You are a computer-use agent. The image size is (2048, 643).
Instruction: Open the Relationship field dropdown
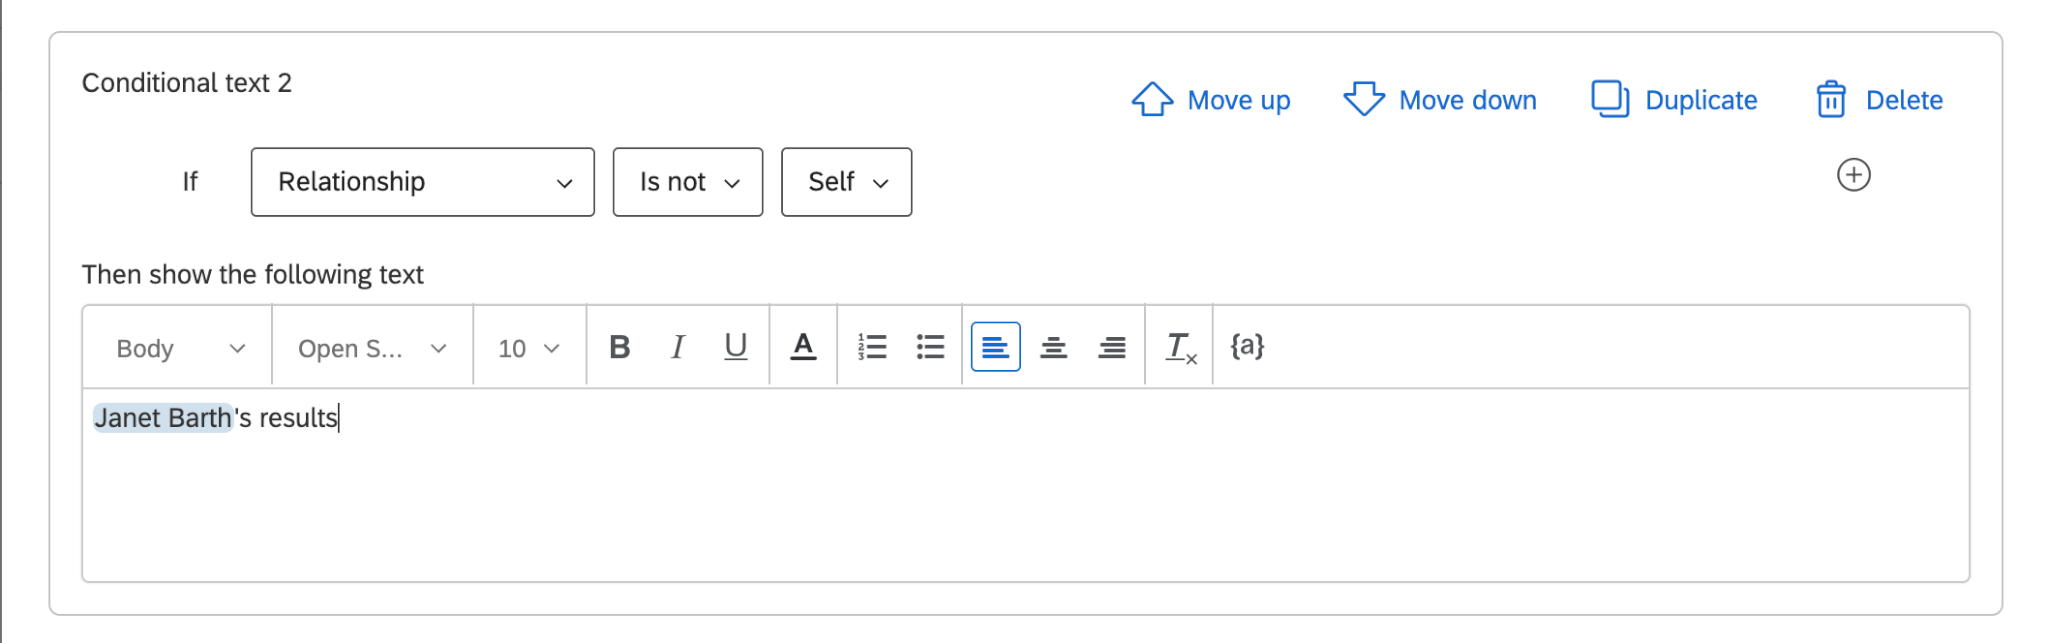pos(421,181)
